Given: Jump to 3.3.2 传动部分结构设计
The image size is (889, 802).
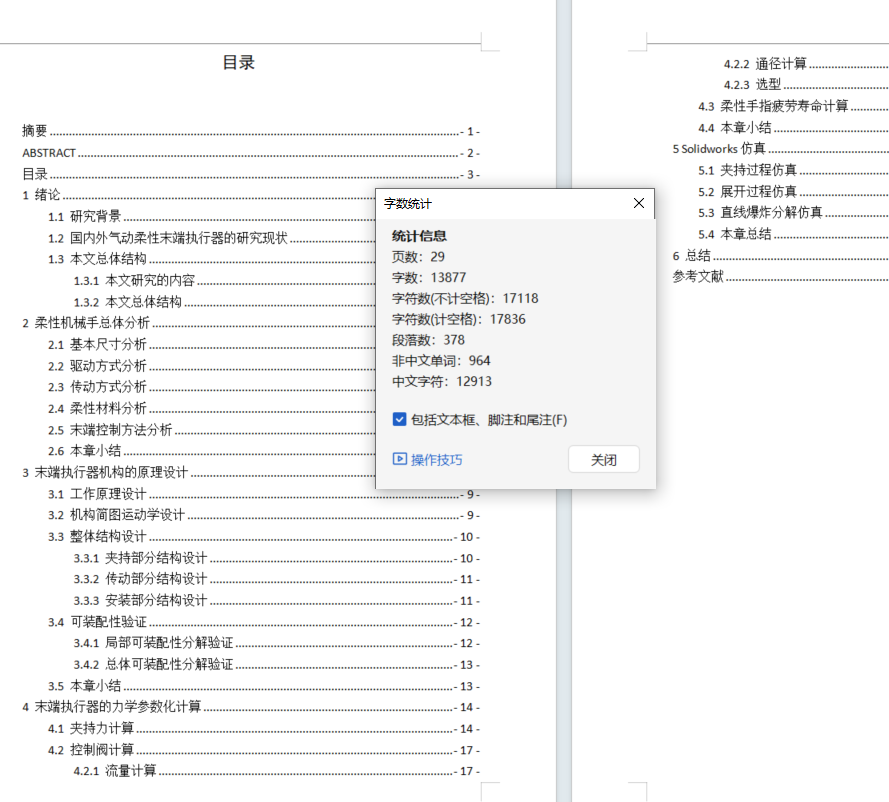Looking at the screenshot, I should pyautogui.click(x=277, y=579).
